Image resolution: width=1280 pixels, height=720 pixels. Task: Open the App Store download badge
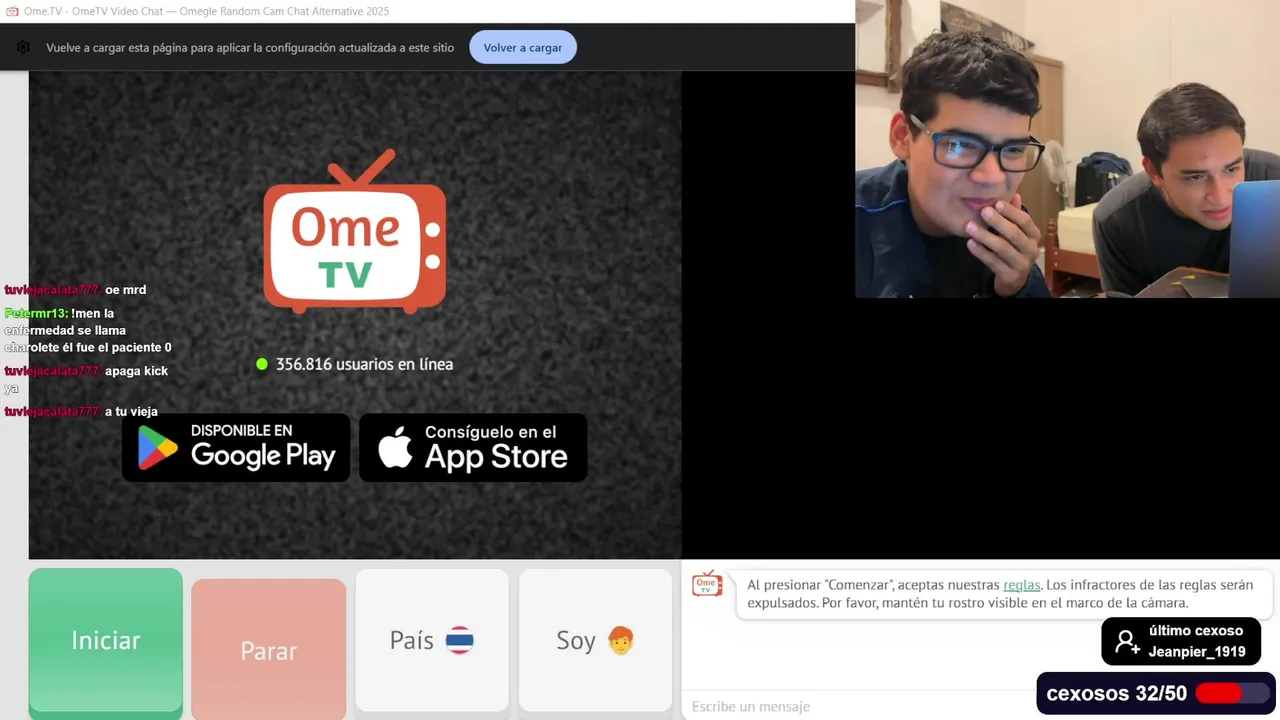click(x=473, y=447)
